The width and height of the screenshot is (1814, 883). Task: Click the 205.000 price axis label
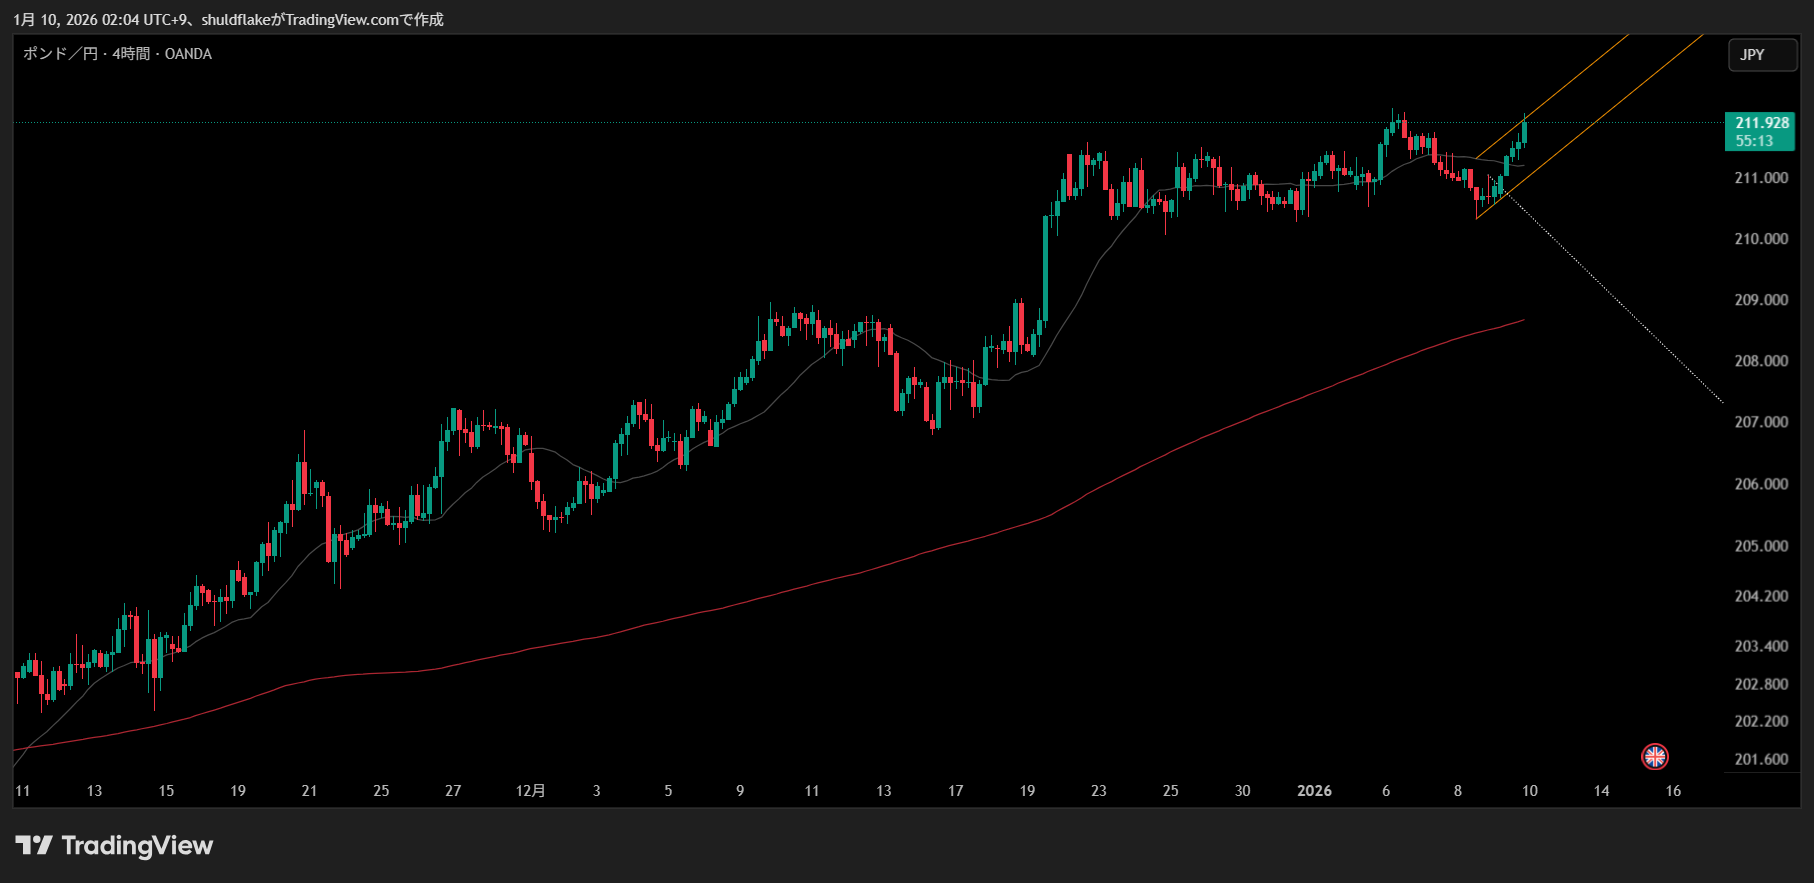point(1760,546)
